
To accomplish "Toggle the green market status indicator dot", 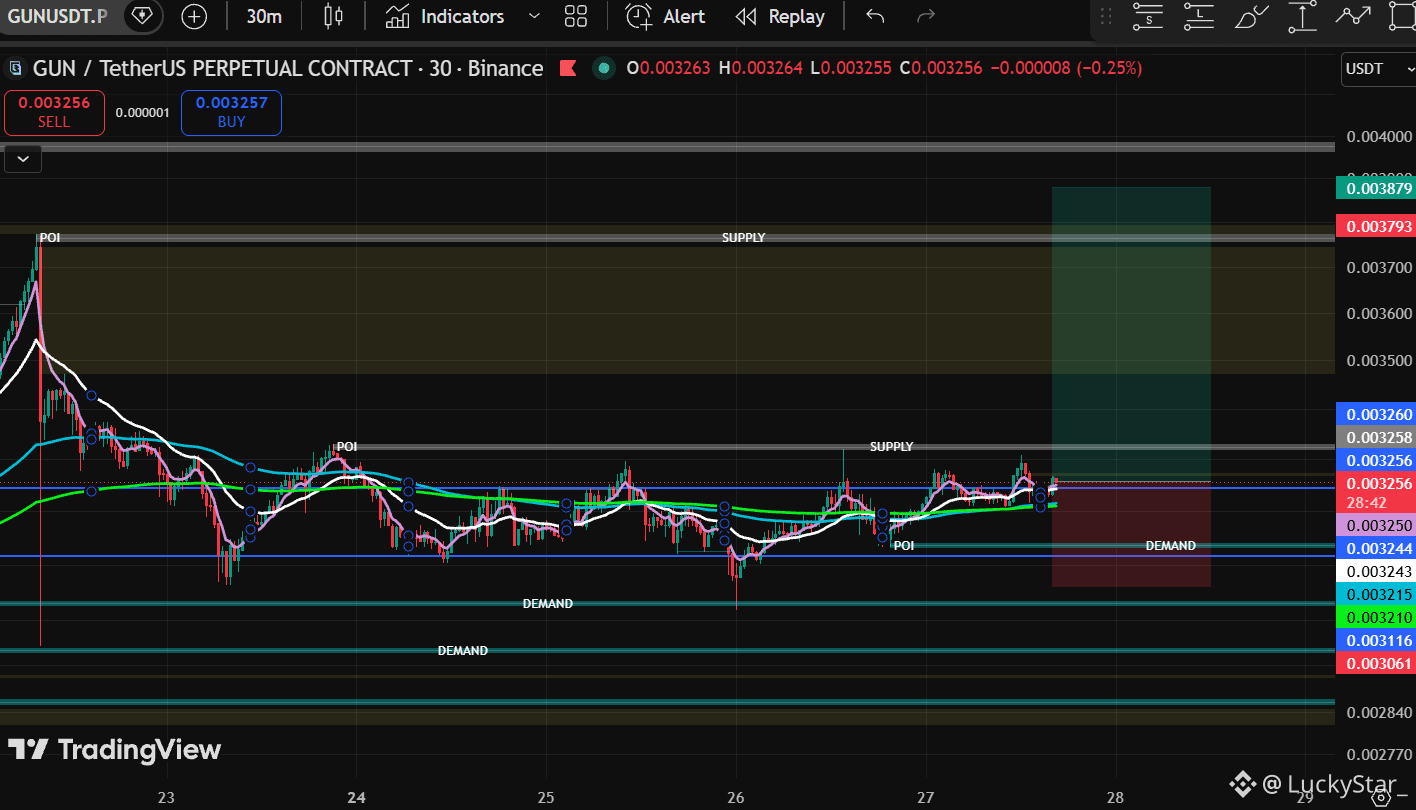I will 603,68.
